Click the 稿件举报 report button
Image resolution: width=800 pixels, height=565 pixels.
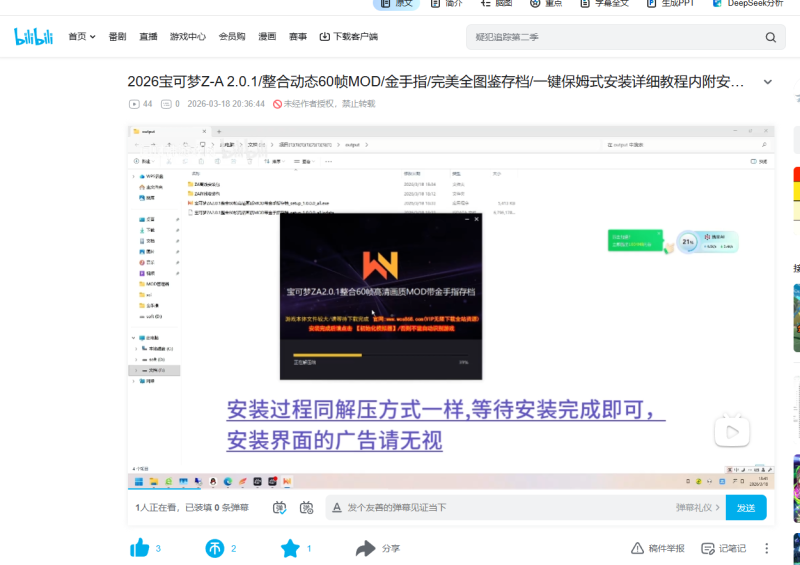point(657,548)
